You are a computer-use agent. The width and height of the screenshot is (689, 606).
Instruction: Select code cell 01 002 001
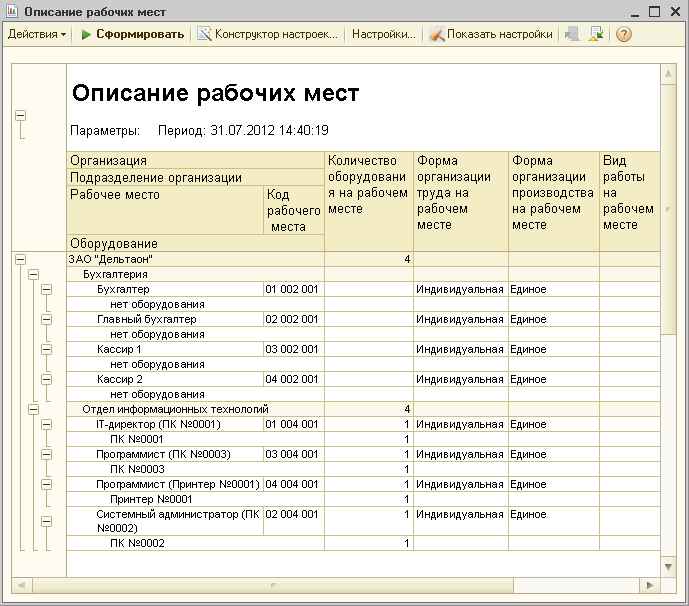[294, 289]
